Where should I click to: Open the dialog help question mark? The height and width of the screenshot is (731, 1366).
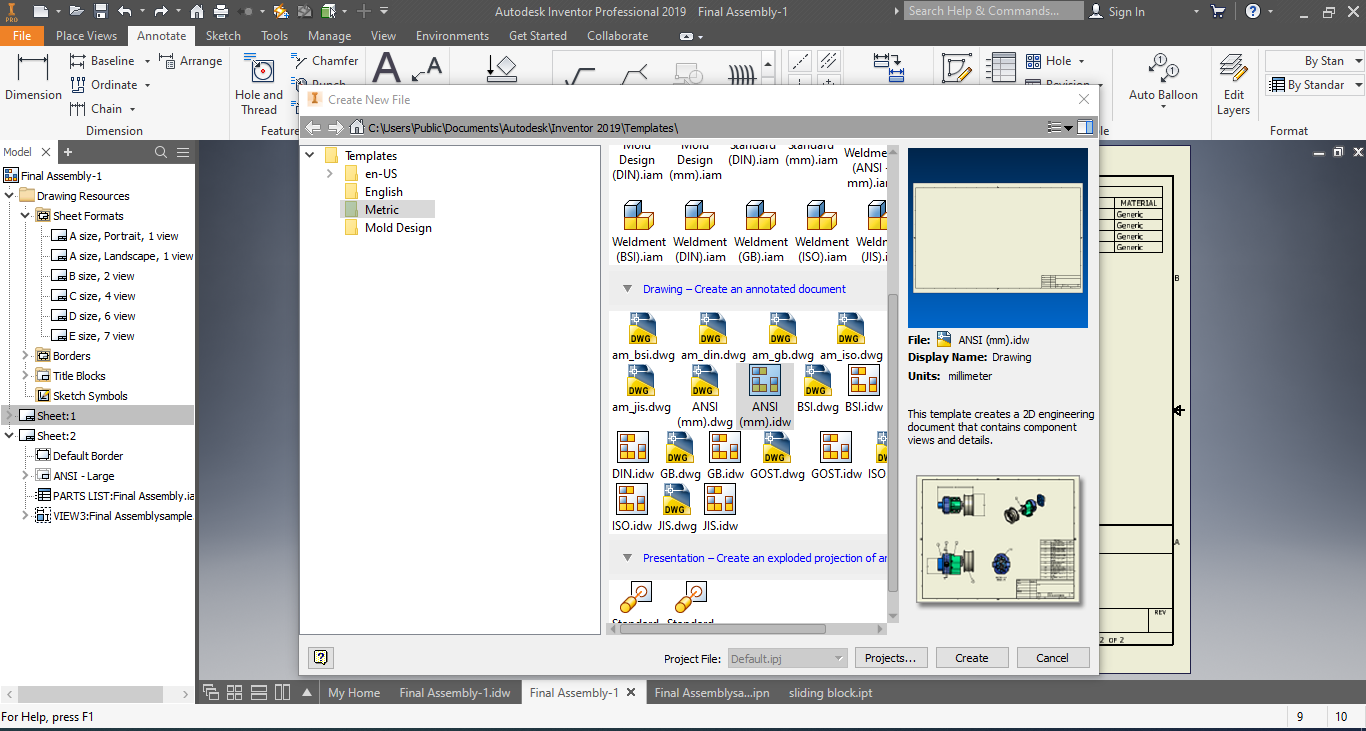[321, 657]
